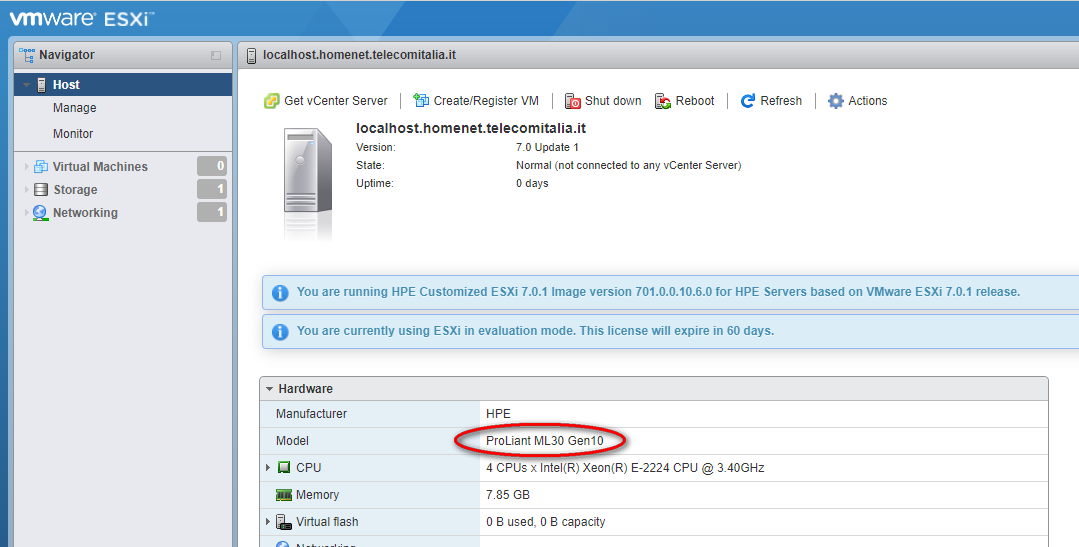Click the Reboot icon
Viewport: 1079px width, 547px height.
[663, 101]
